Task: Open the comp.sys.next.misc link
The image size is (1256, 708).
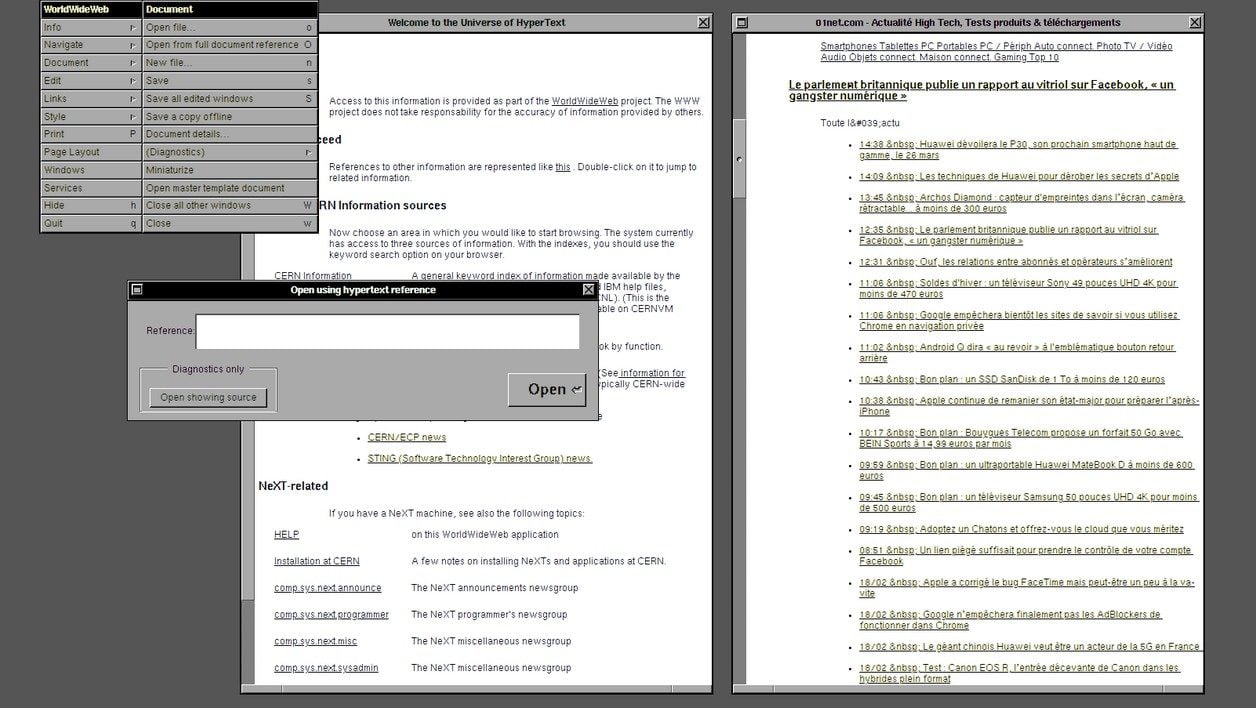Action: [x=316, y=641]
